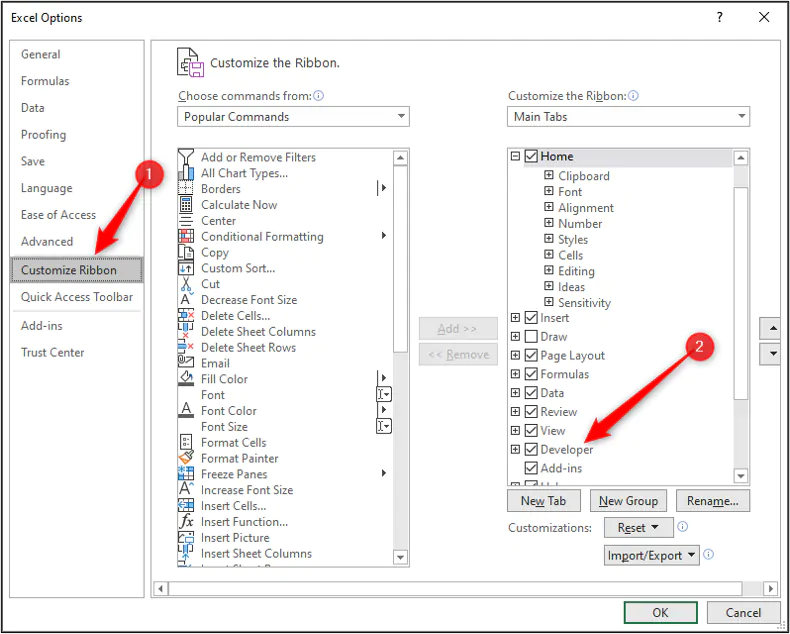Click the Insert Cells icon
The height and width of the screenshot is (634, 790).
click(x=186, y=506)
